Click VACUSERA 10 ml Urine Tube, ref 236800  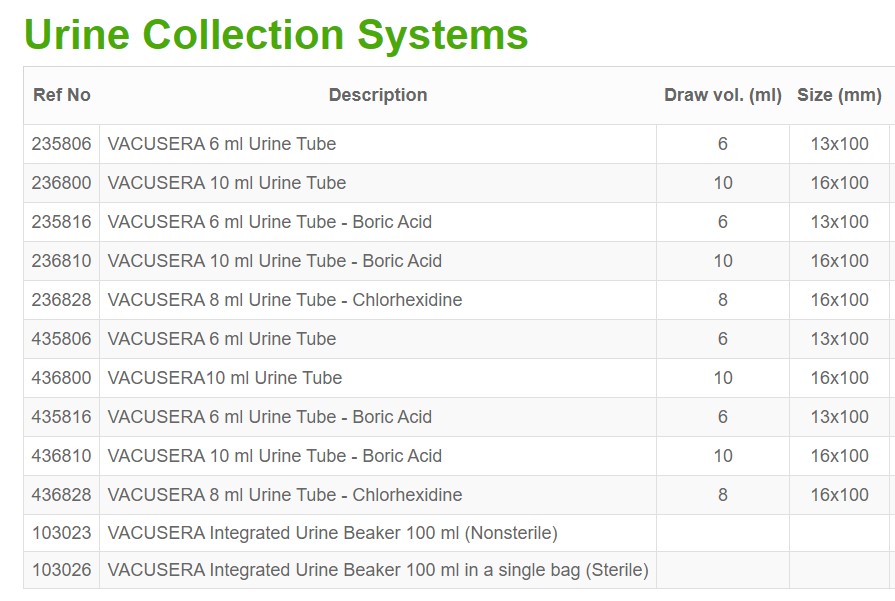pyautogui.click(x=227, y=183)
